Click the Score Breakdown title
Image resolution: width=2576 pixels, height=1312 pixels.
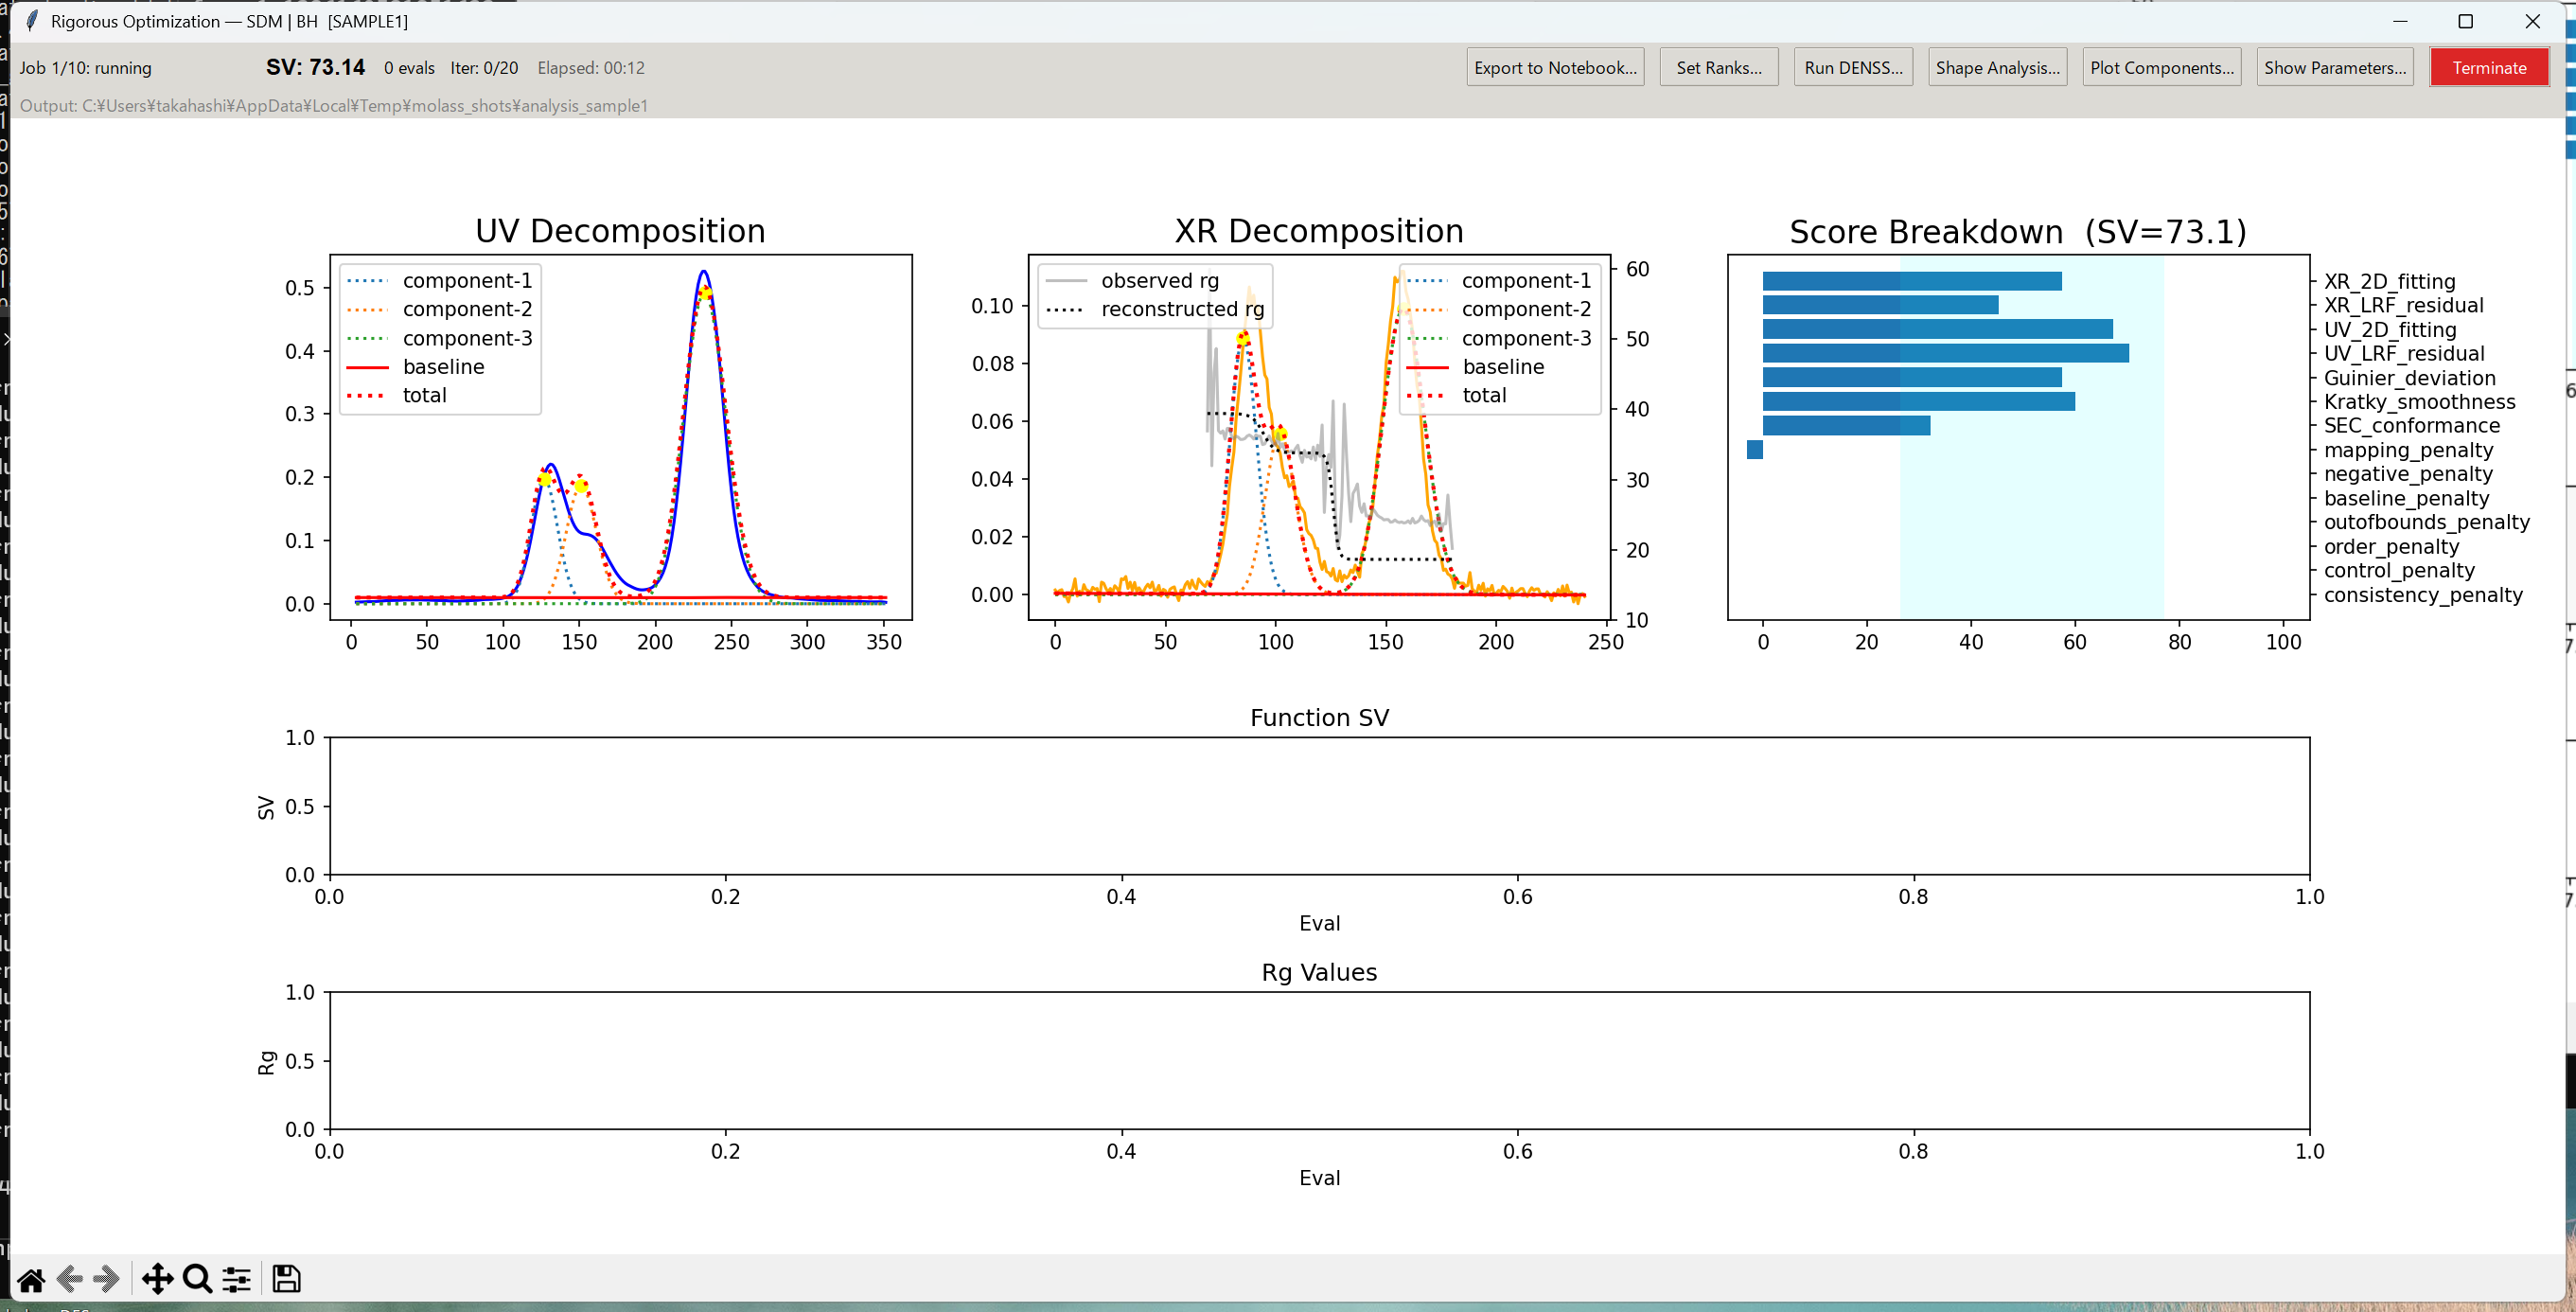[x=2018, y=232]
